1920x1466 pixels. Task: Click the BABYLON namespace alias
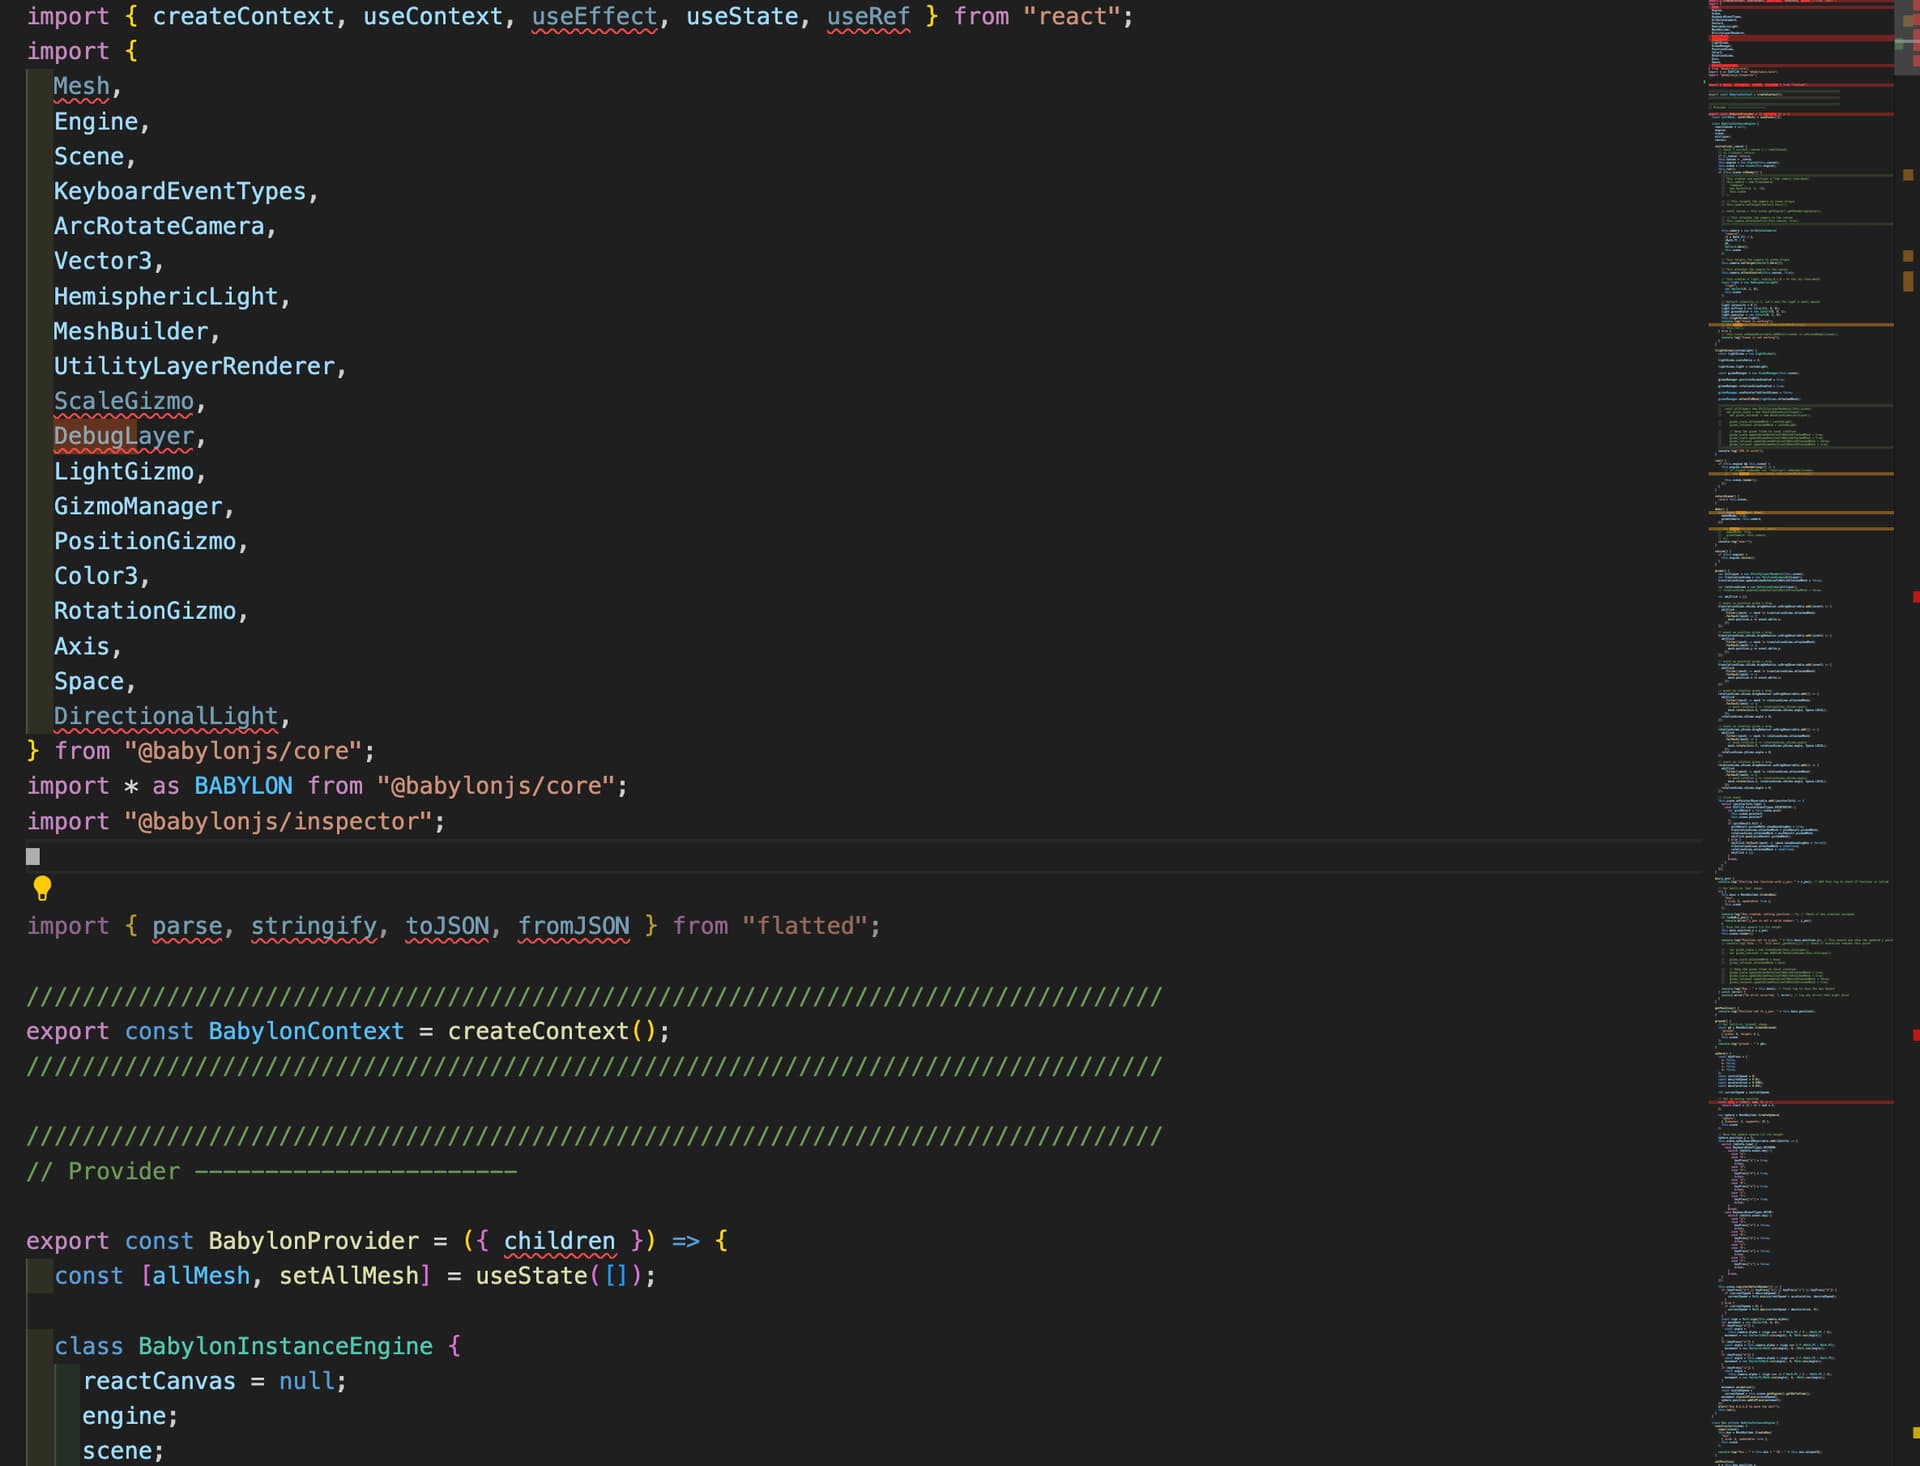pos(243,786)
